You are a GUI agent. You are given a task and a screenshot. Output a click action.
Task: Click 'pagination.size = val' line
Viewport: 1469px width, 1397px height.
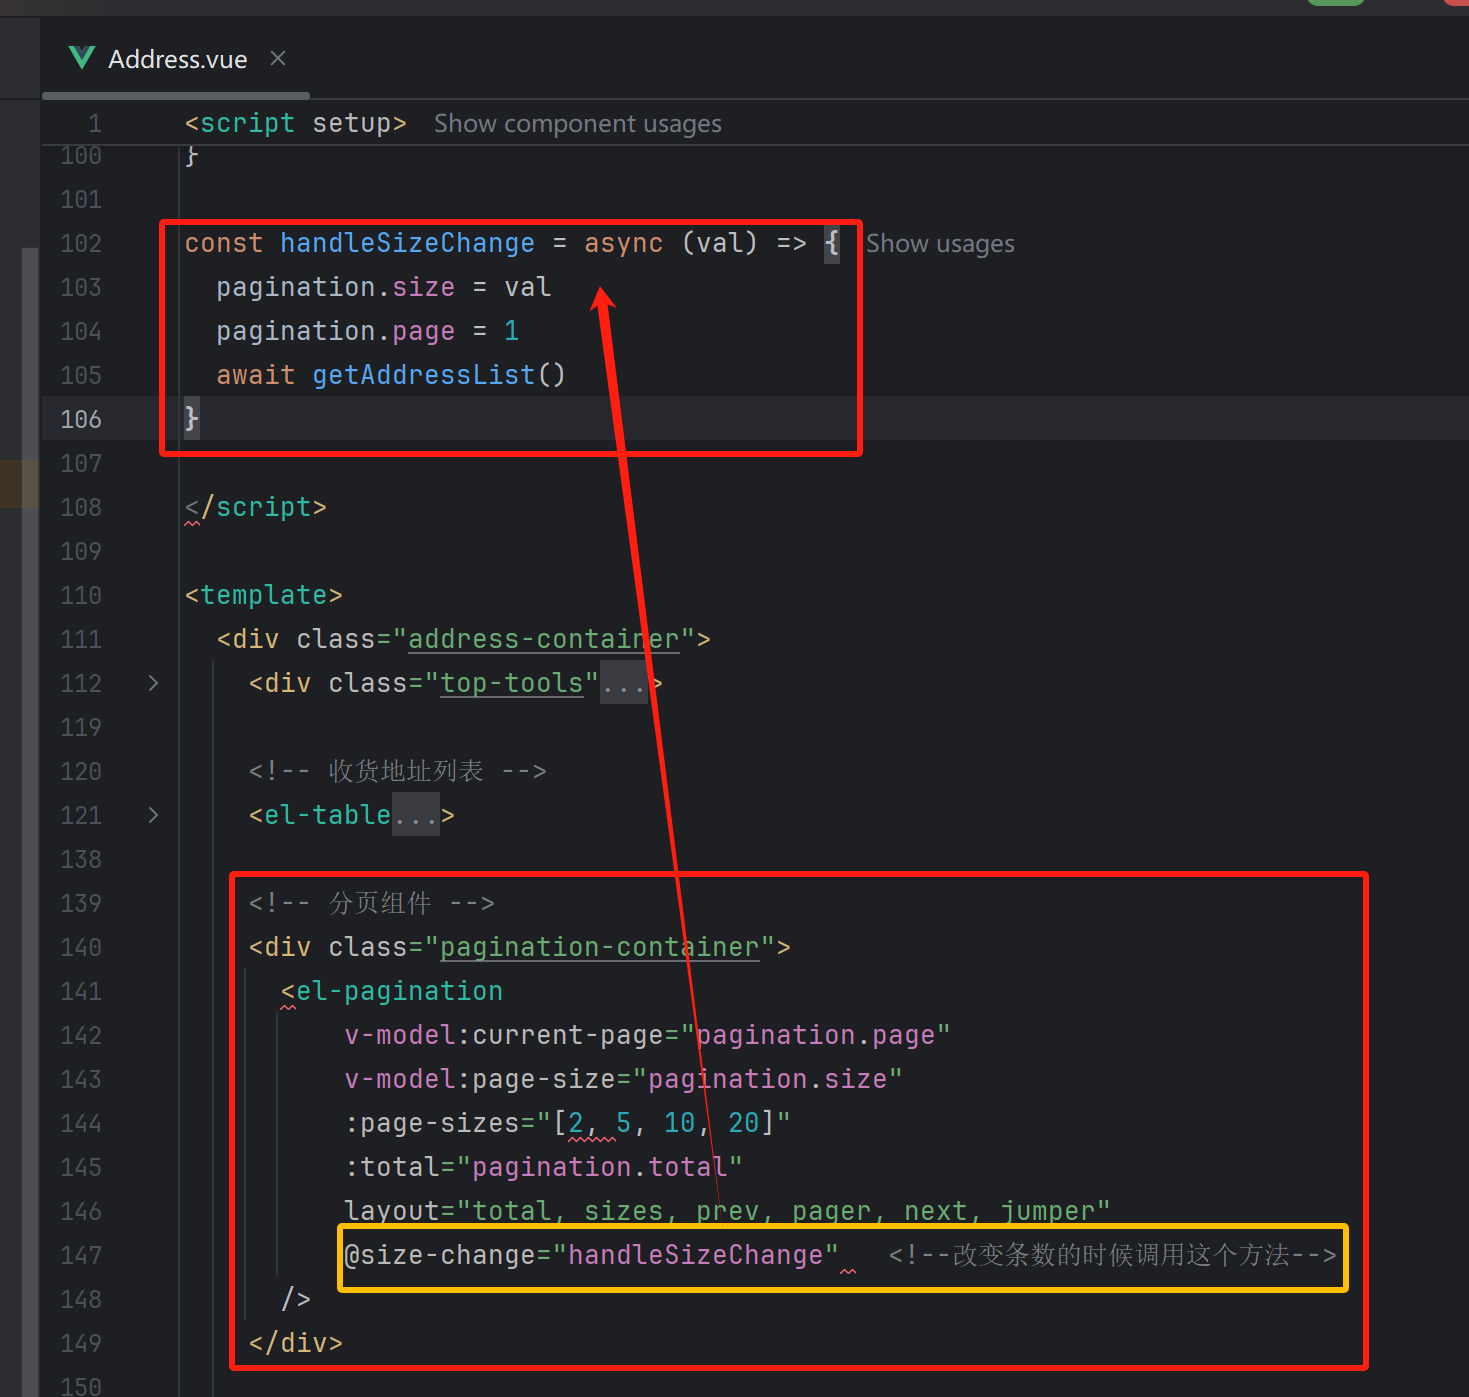click(384, 287)
